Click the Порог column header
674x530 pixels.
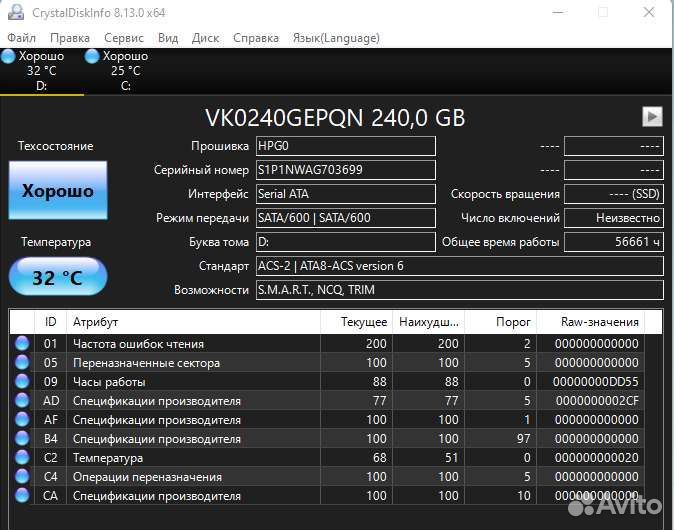tap(501, 322)
